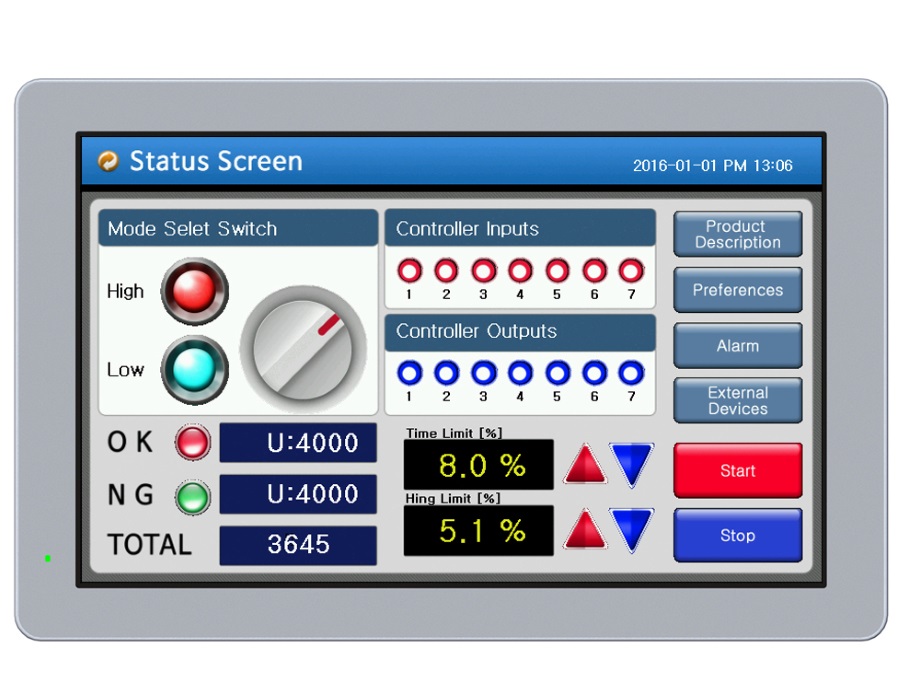The image size is (900, 696).
Task: Increase Hing Limit with the red up arrow
Action: pyautogui.click(x=585, y=528)
